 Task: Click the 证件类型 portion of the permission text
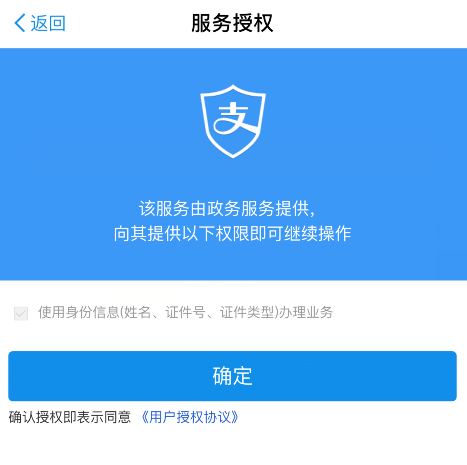pyautogui.click(x=247, y=312)
